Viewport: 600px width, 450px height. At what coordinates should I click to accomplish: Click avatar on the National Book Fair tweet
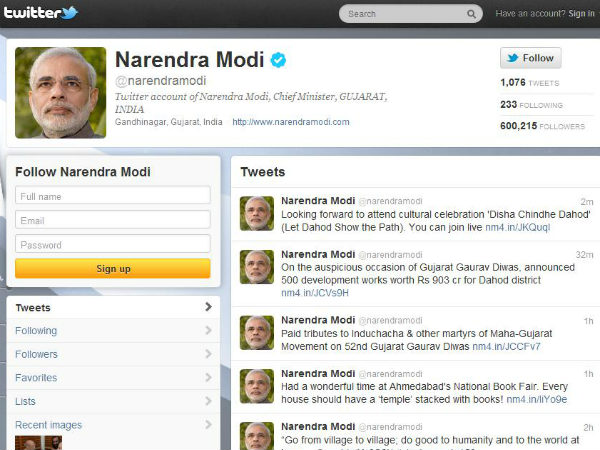(x=257, y=386)
